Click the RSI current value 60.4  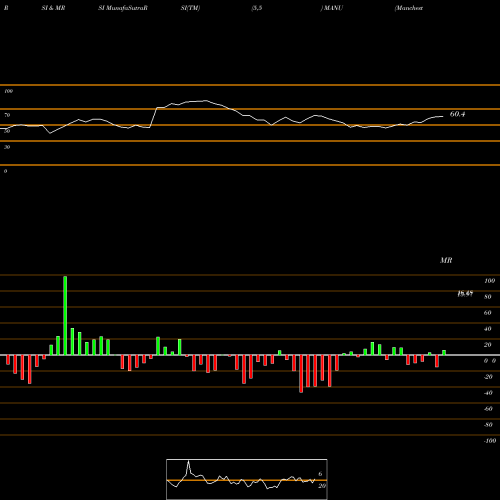coord(457,114)
